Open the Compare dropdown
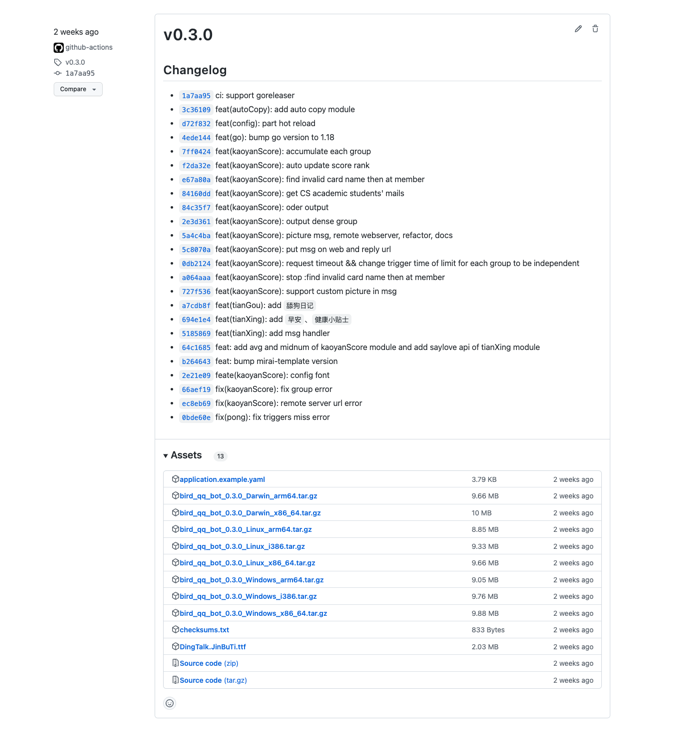The height and width of the screenshot is (729, 679). [x=78, y=89]
